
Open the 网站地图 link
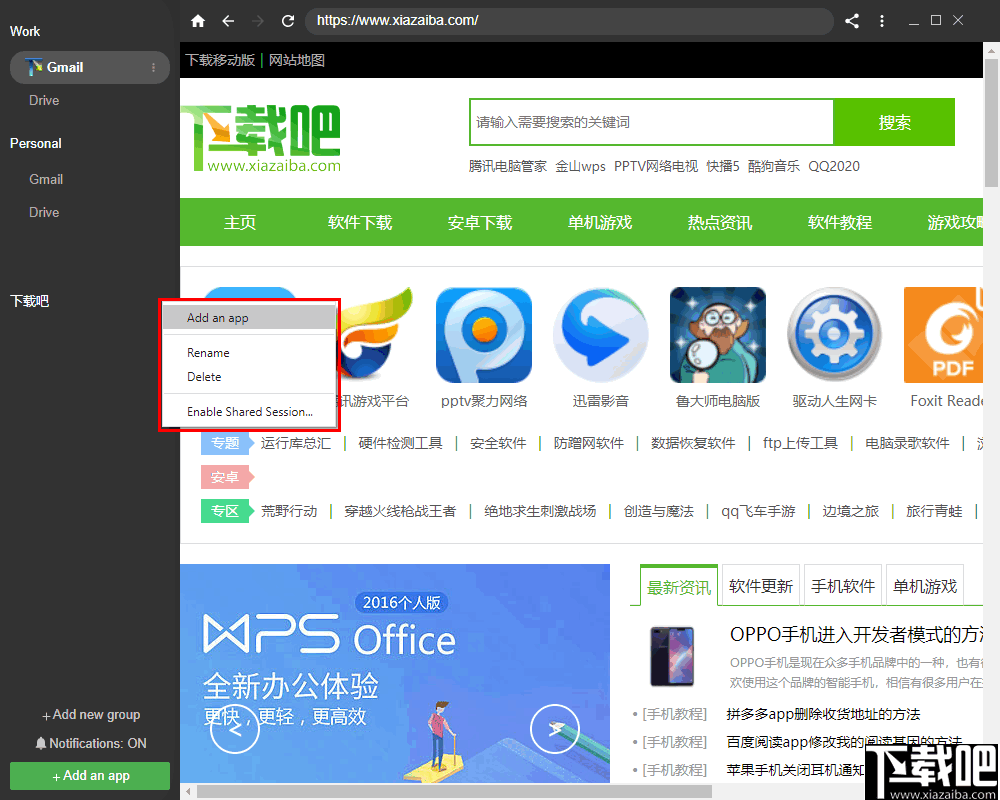(x=297, y=60)
